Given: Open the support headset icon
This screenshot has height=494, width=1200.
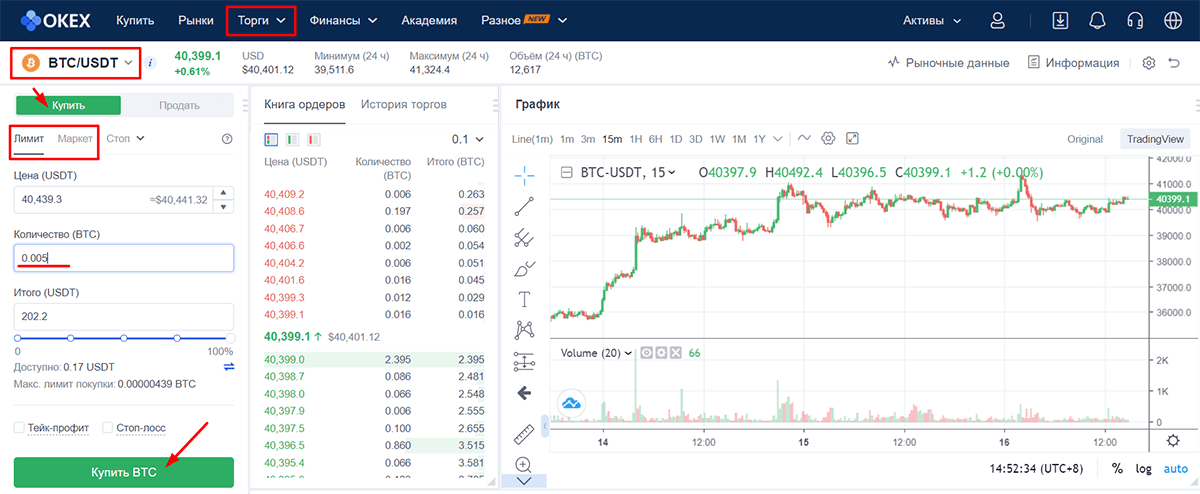Looking at the screenshot, I should (1135, 20).
